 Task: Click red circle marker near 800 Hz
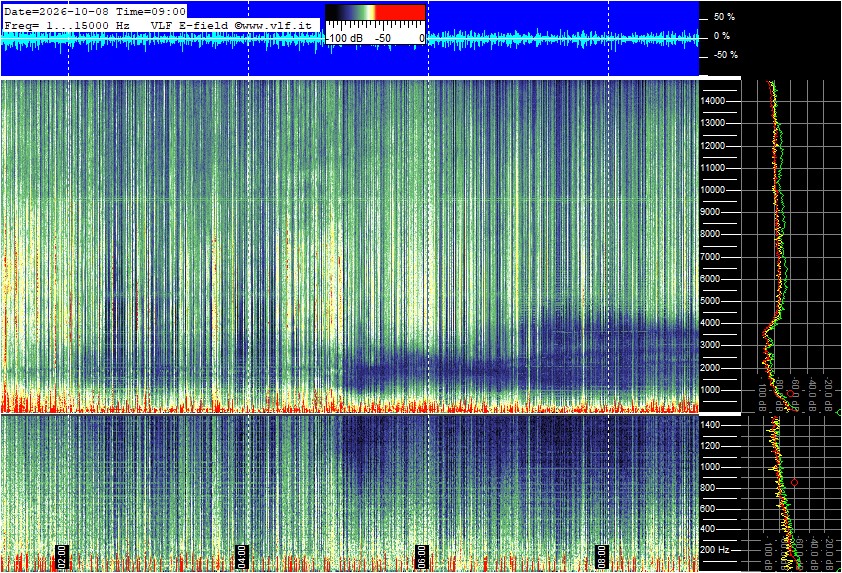pyautogui.click(x=795, y=483)
